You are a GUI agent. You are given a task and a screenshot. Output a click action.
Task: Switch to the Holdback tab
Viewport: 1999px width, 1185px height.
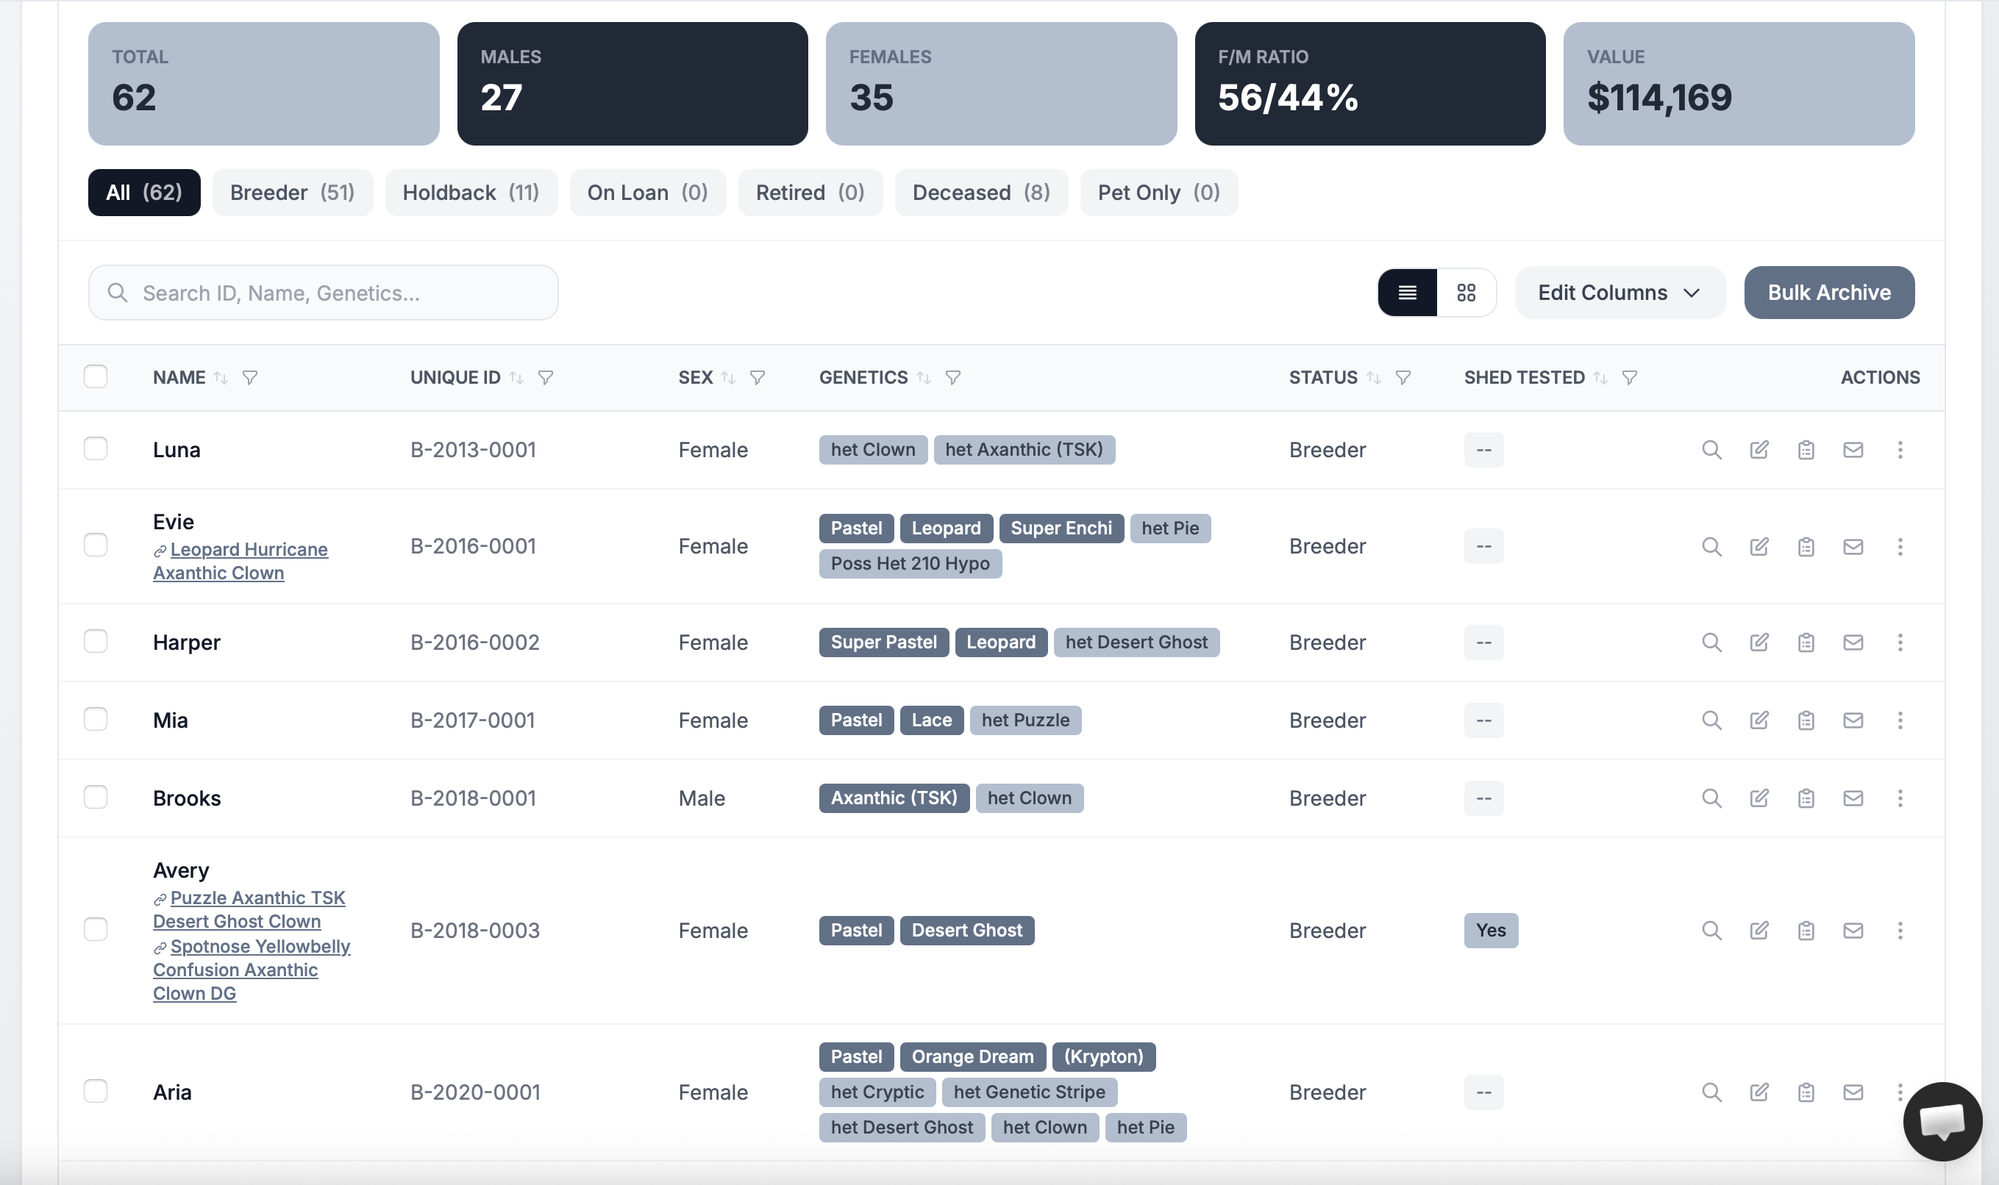pos(471,192)
